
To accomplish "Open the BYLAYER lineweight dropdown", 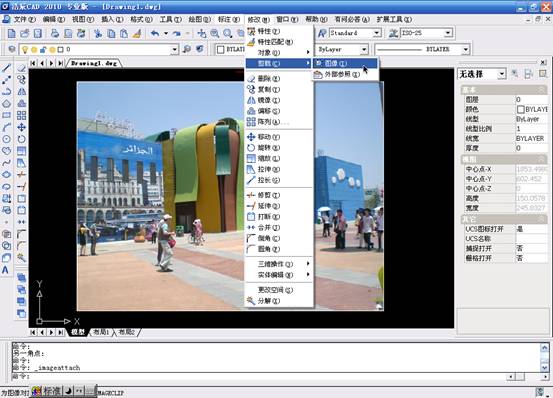I will pos(466,49).
